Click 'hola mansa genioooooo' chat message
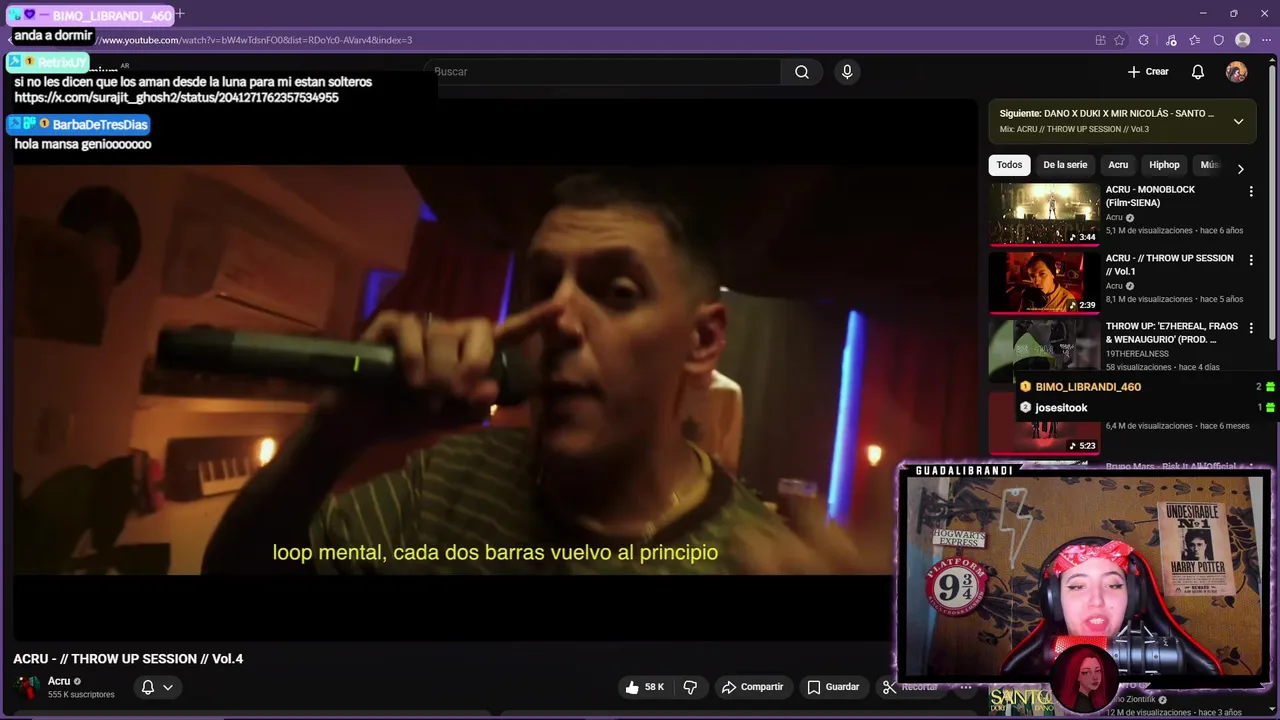1280x720 pixels. tap(83, 144)
